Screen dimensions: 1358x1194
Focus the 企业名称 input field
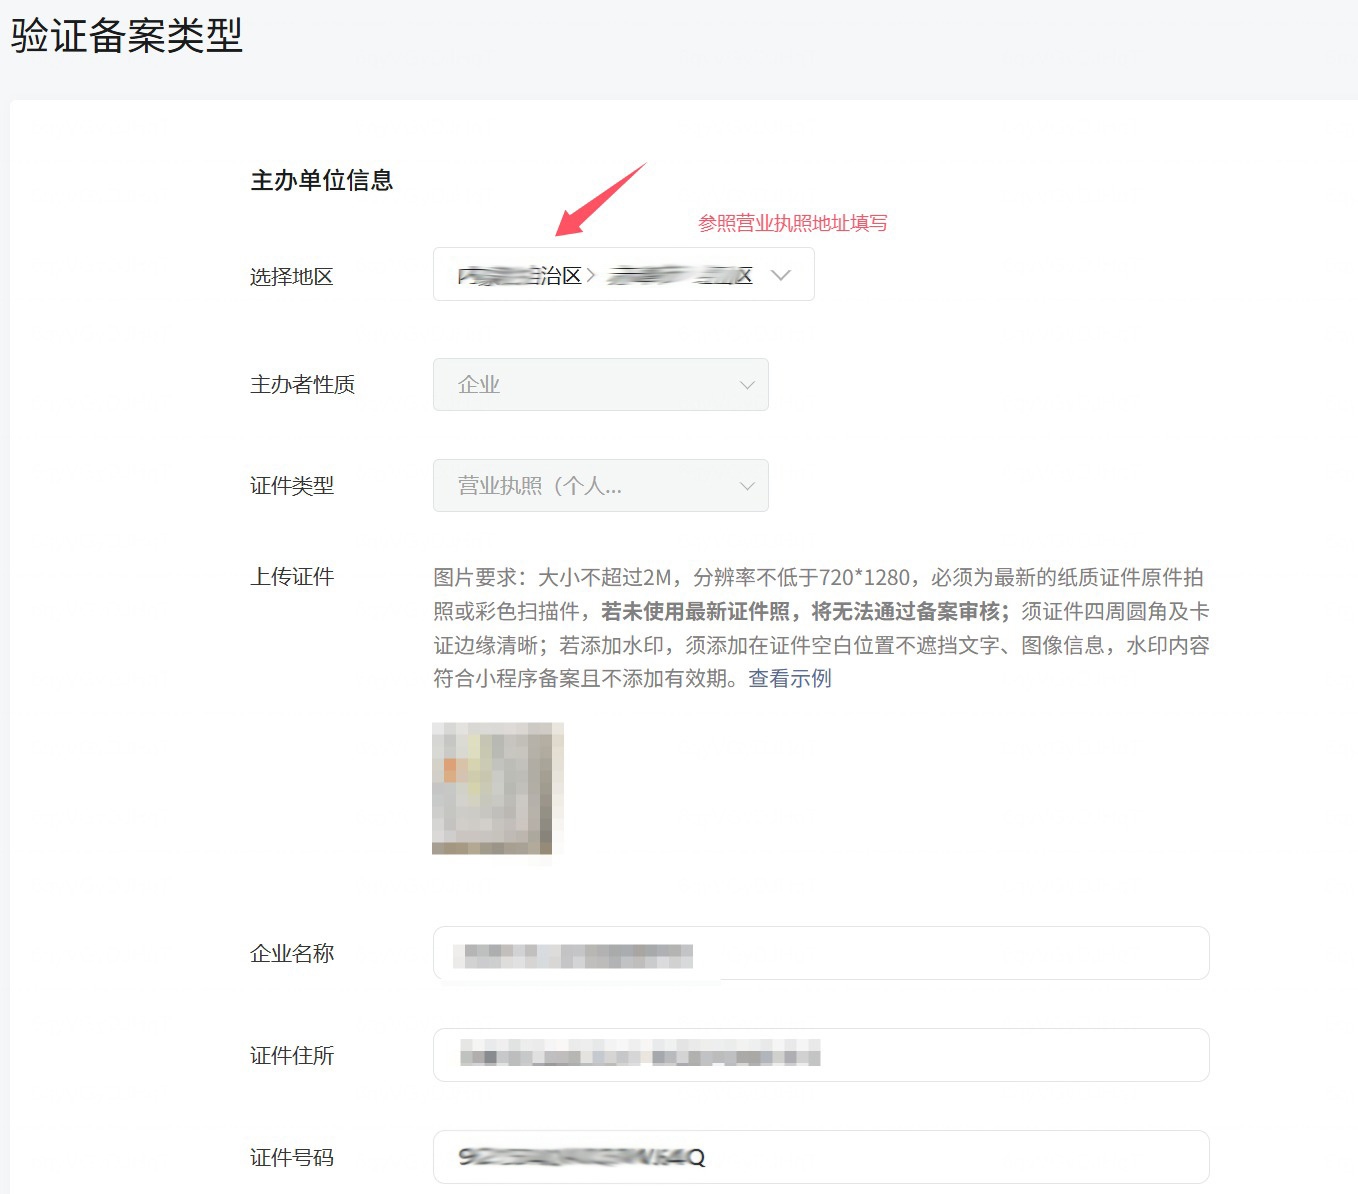tap(820, 954)
